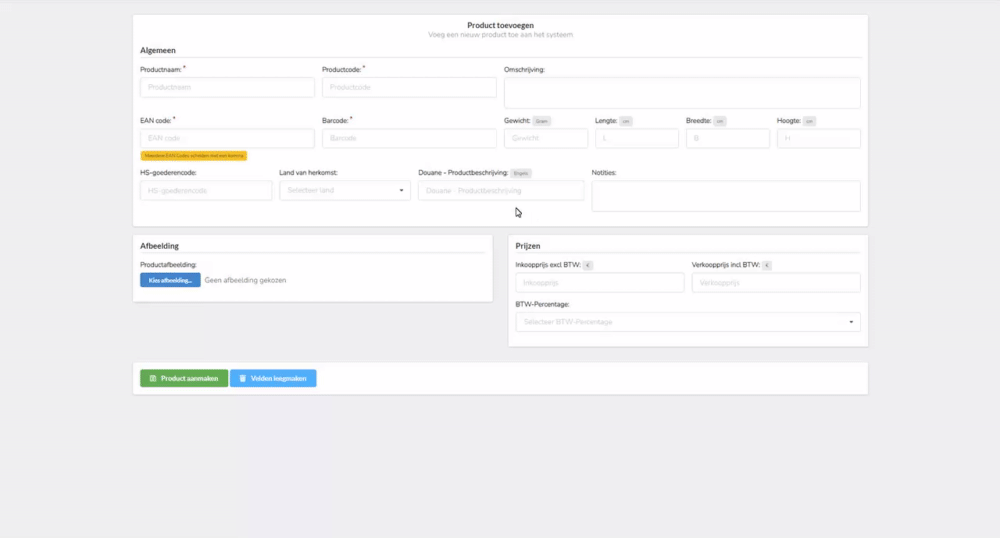This screenshot has height=538, width=1000.
Task: Click the Verkoopprijs input field
Action: point(776,282)
